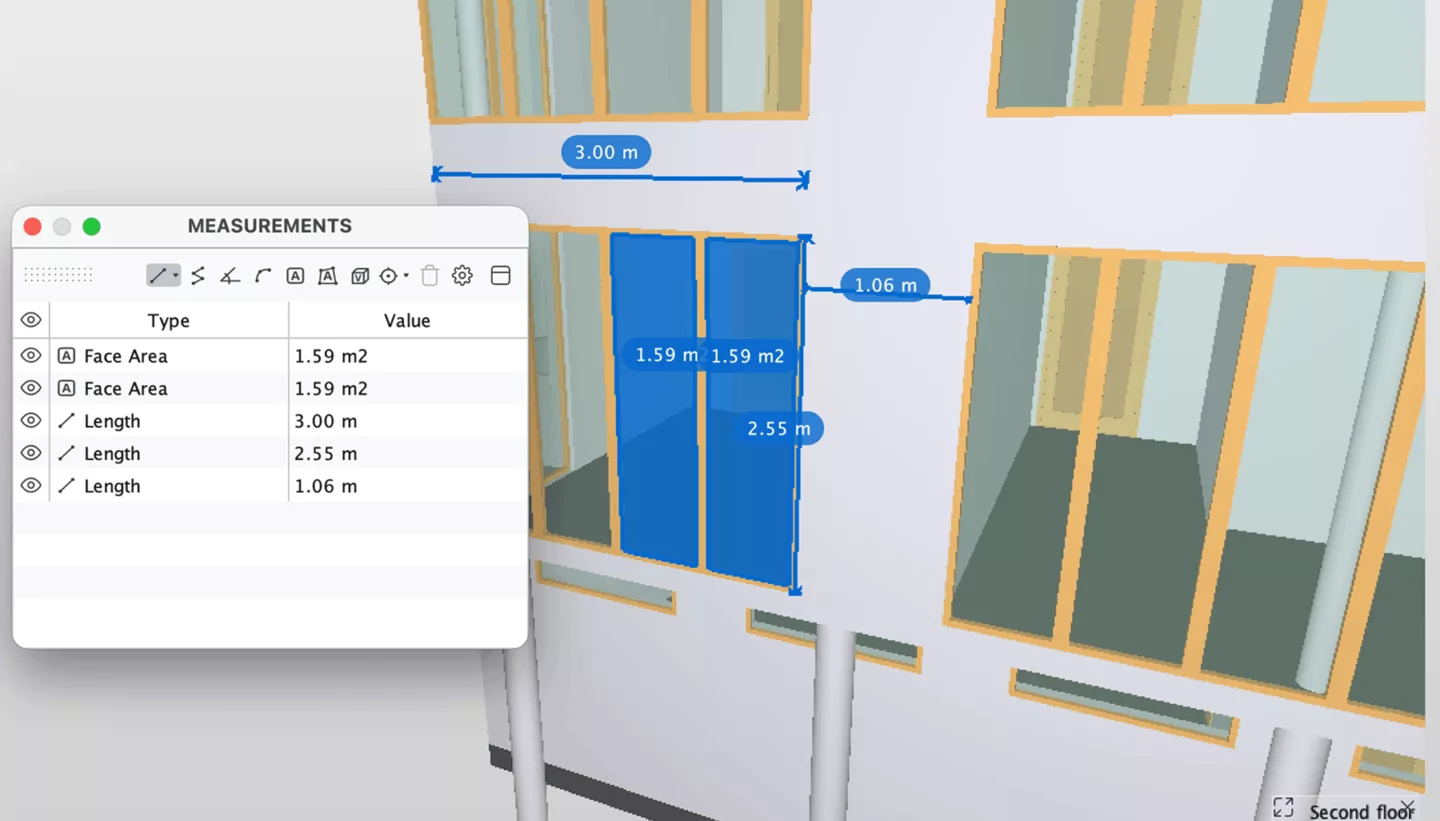Click the 2.55 m label in viewport
Image resolution: width=1440 pixels, height=821 pixels.
779,428
